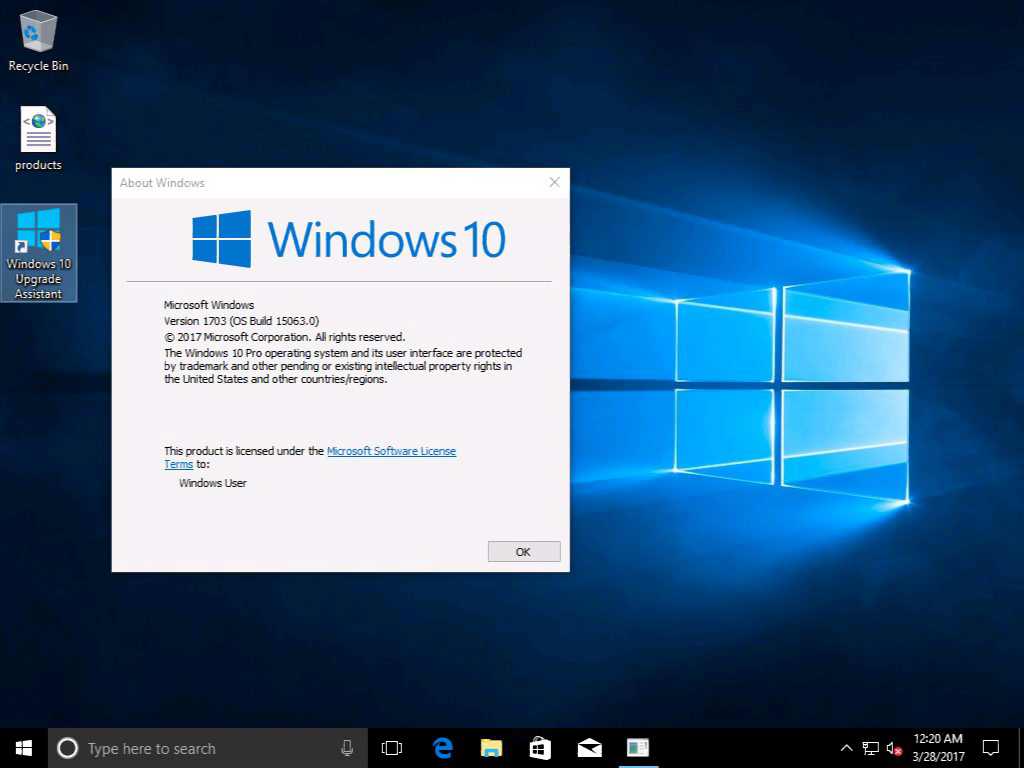Open File Explorer from the taskbar
Image resolution: width=1024 pixels, height=768 pixels.
(491, 748)
